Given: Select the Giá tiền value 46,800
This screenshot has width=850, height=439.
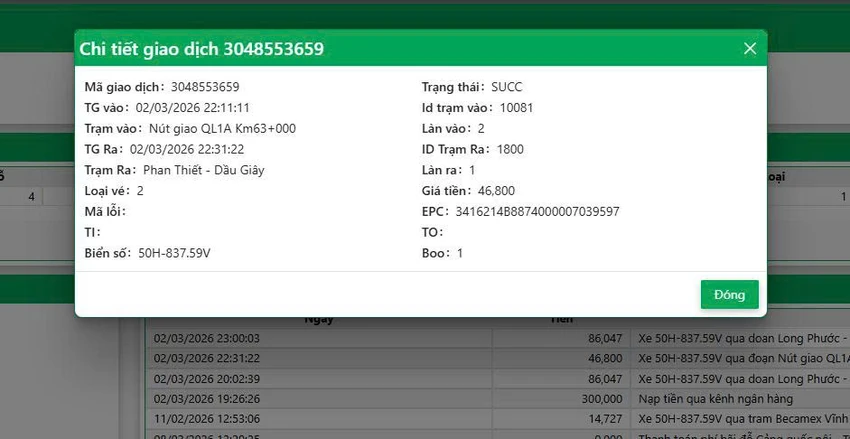Looking at the screenshot, I should click(496, 191).
